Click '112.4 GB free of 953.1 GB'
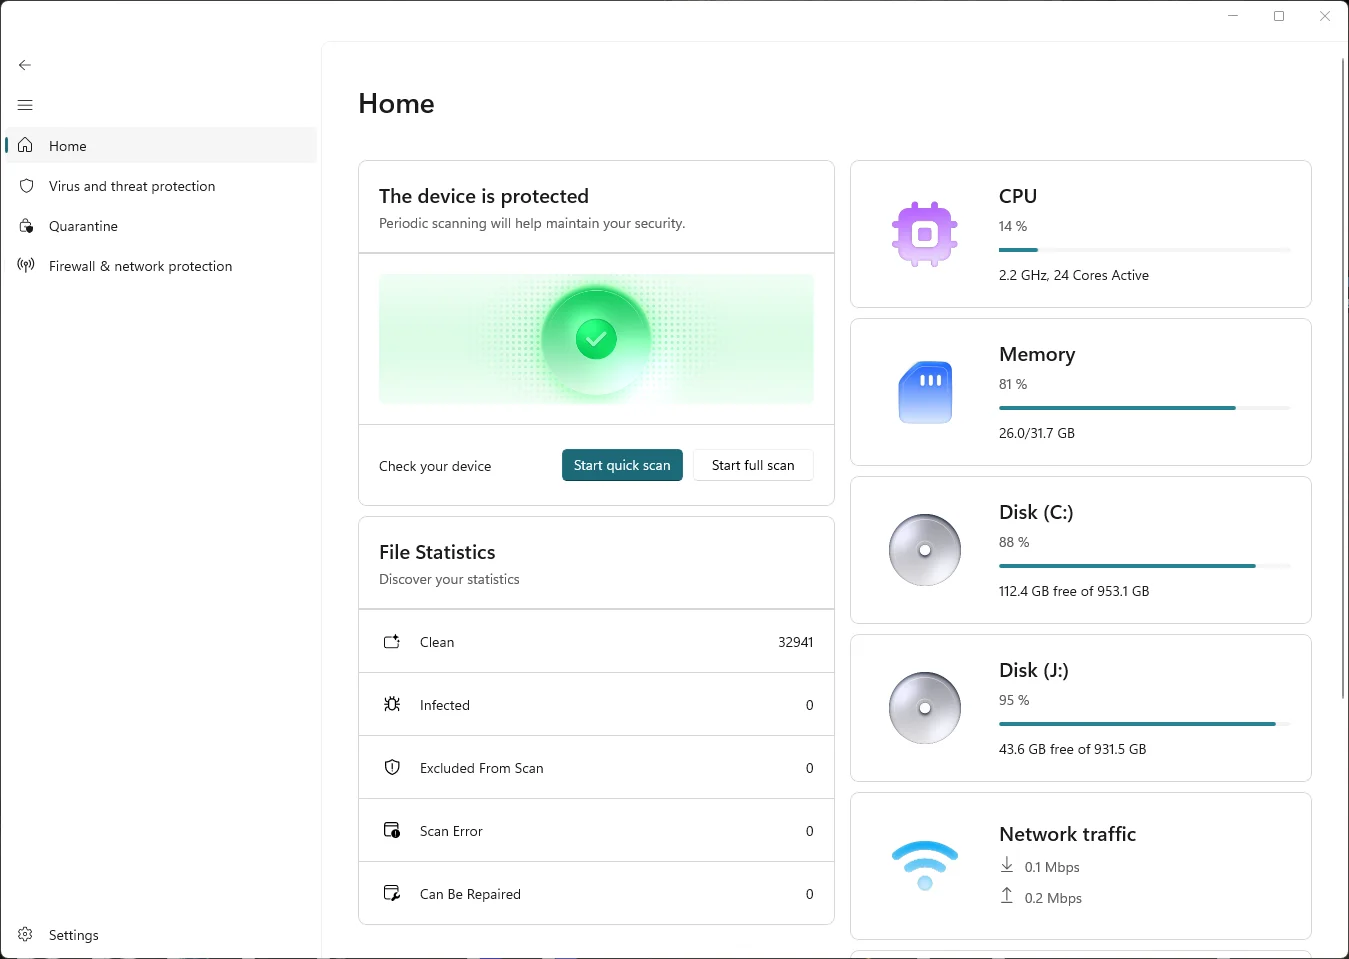1349x959 pixels. (x=1074, y=591)
